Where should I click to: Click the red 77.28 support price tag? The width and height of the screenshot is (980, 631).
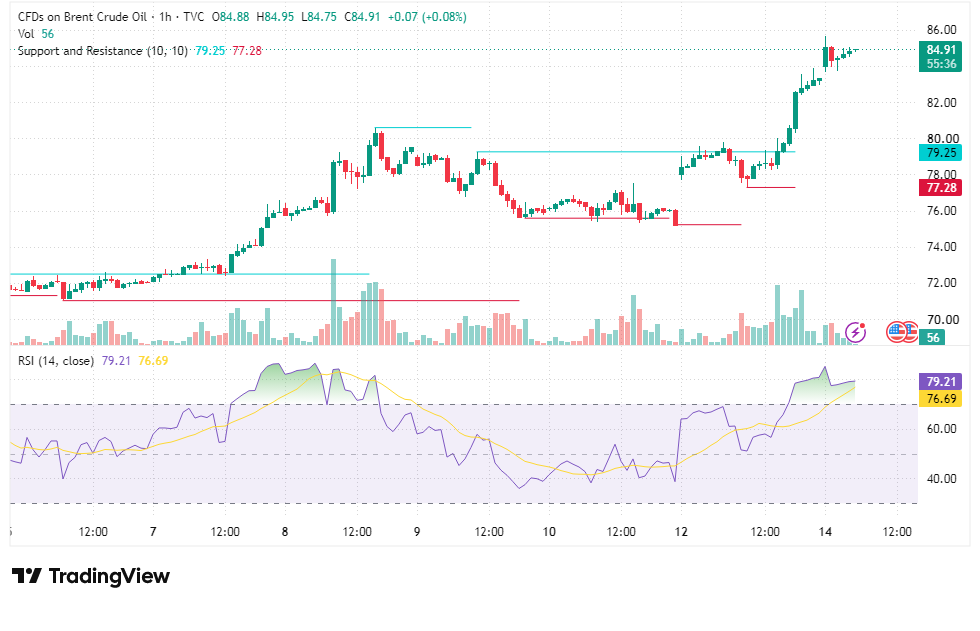point(940,187)
